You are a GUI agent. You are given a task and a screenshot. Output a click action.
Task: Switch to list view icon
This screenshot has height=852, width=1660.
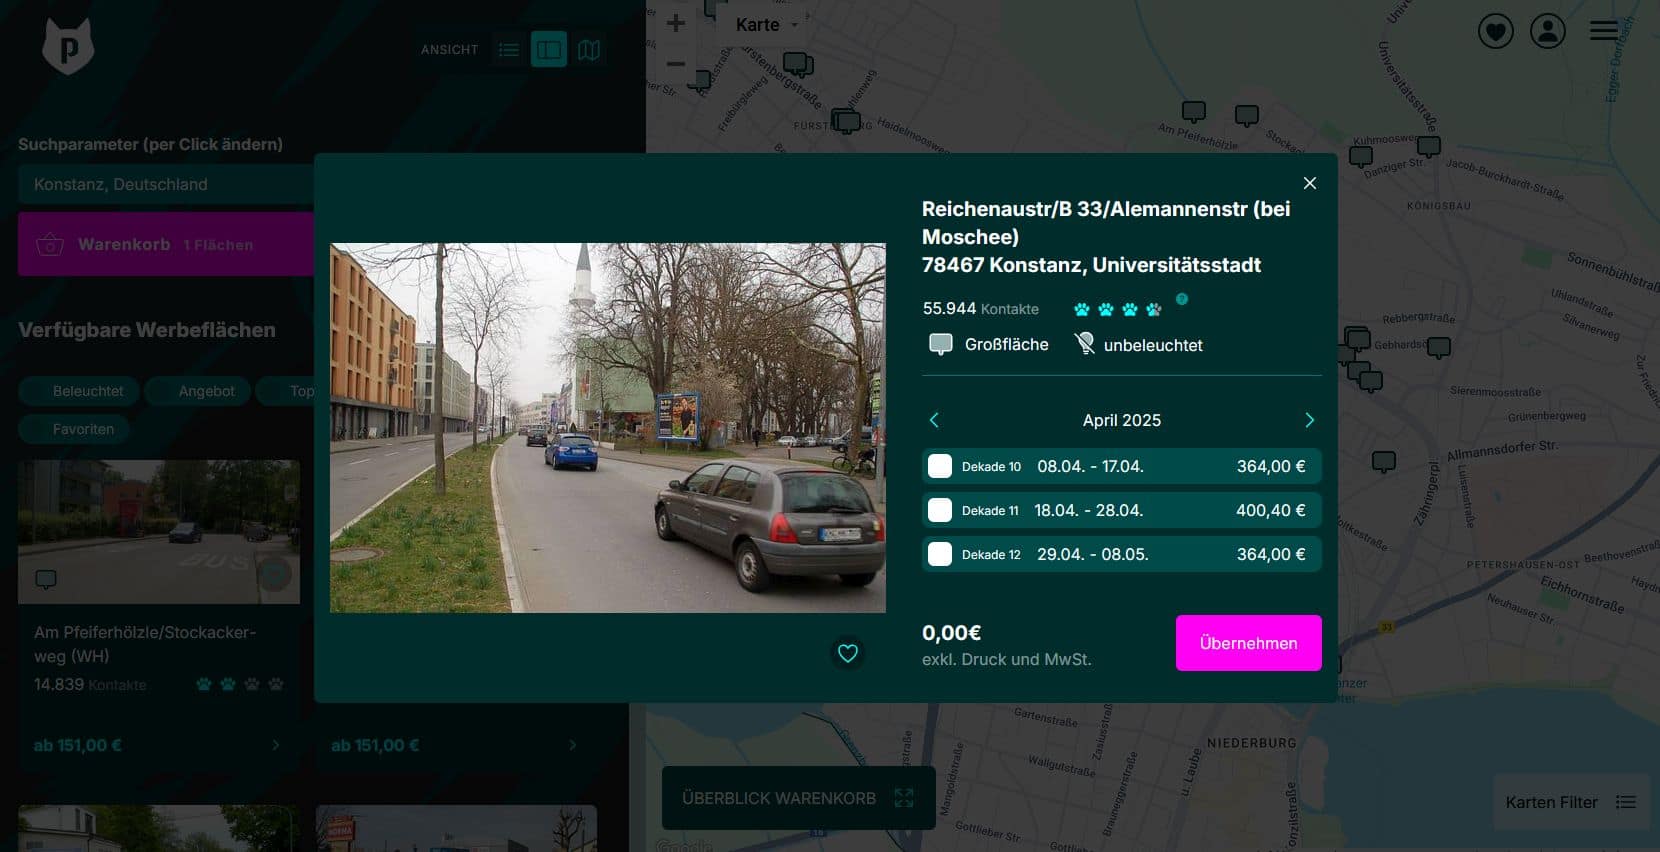coord(509,50)
